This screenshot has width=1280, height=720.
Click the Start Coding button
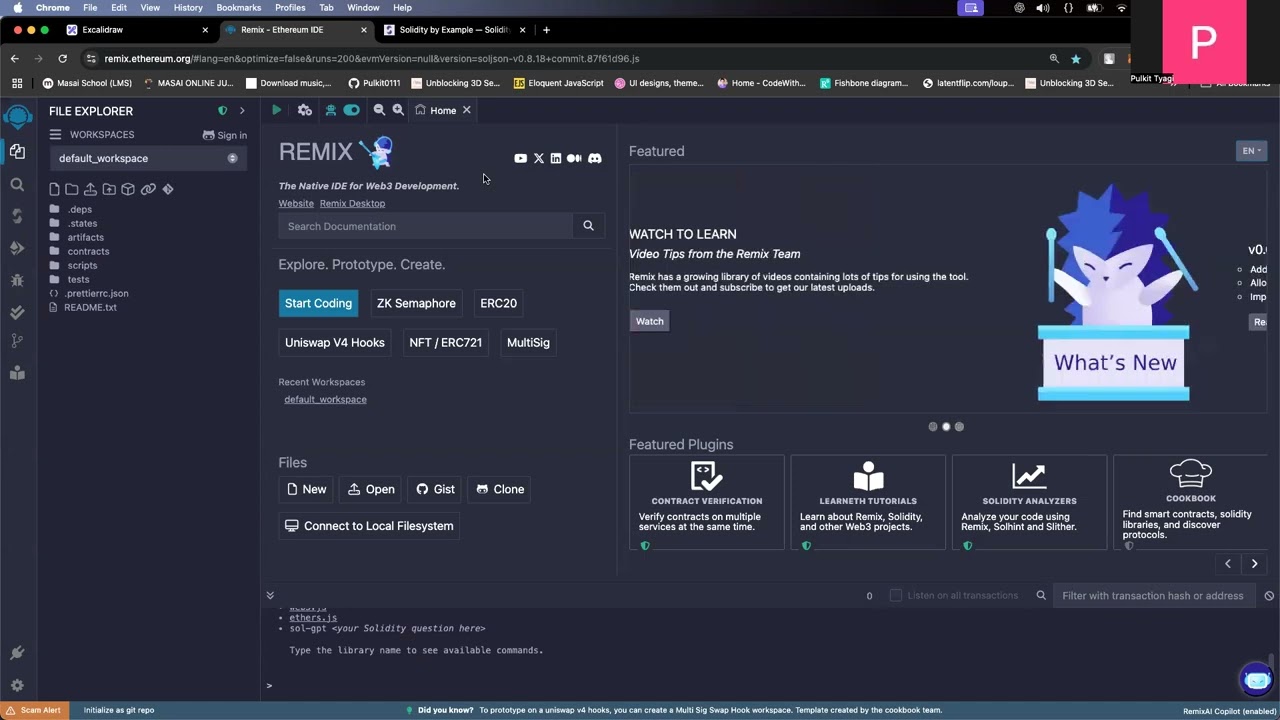point(318,303)
